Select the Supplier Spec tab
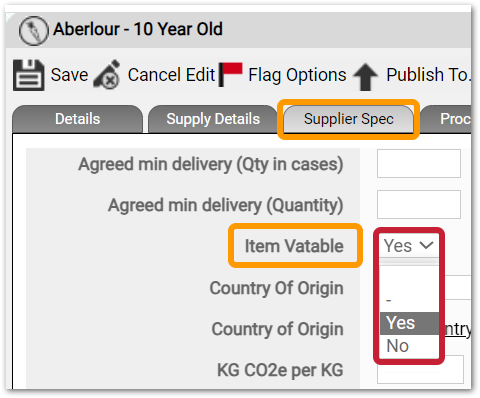The width and height of the screenshot is (480, 398). tap(349, 119)
